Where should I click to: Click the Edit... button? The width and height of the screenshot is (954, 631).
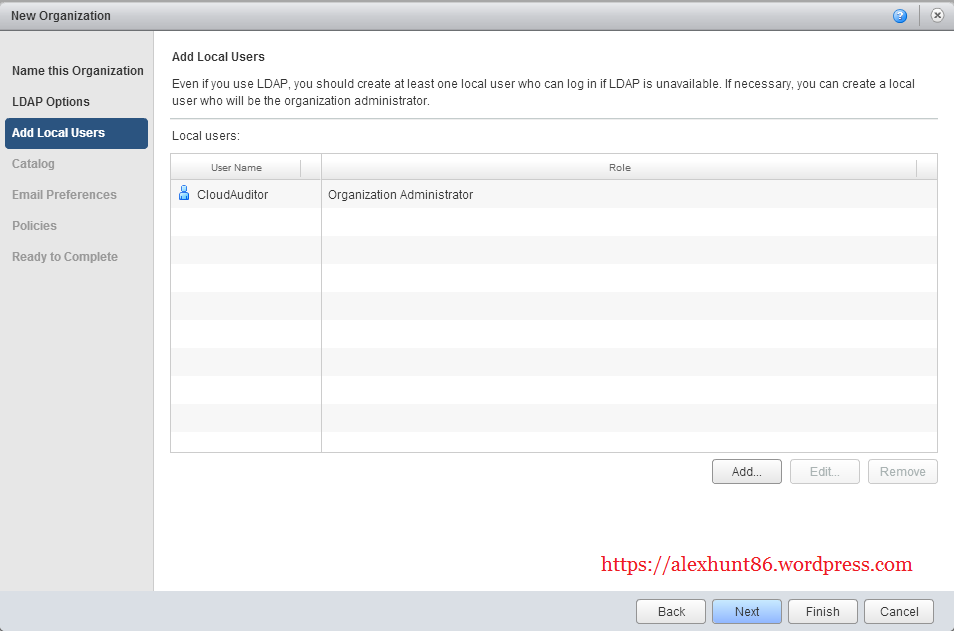pyautogui.click(x=824, y=472)
